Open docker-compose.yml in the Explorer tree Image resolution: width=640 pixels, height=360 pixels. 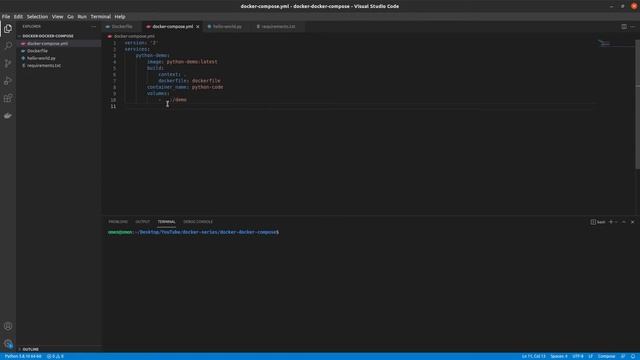(x=47, y=44)
